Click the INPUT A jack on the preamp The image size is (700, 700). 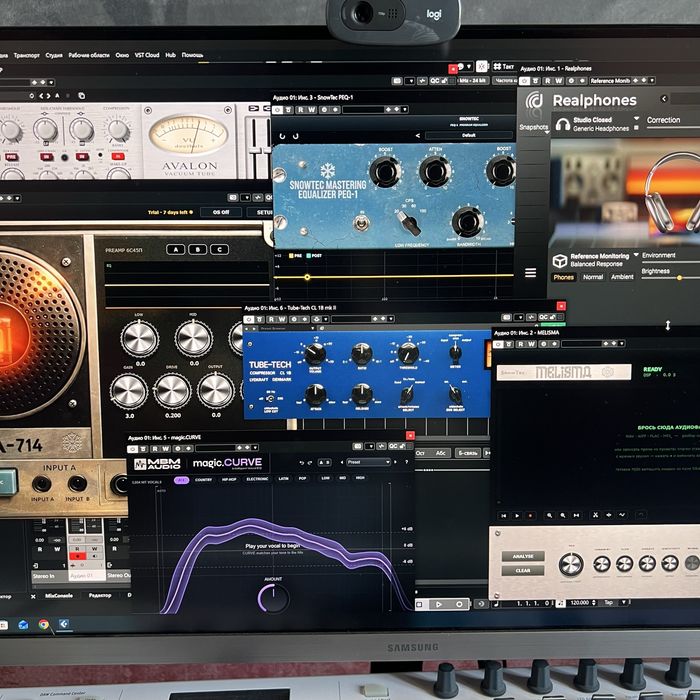point(42,484)
